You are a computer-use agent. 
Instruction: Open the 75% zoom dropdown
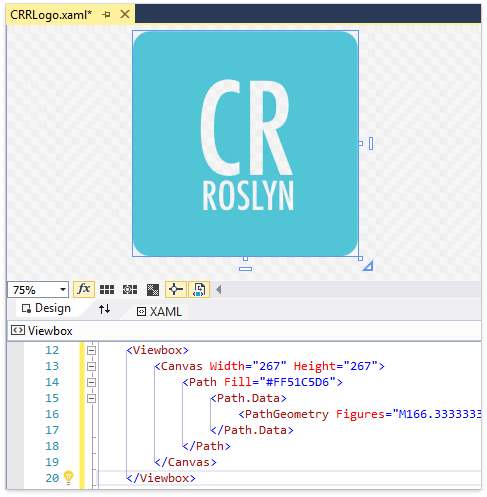pyautogui.click(x=62, y=289)
